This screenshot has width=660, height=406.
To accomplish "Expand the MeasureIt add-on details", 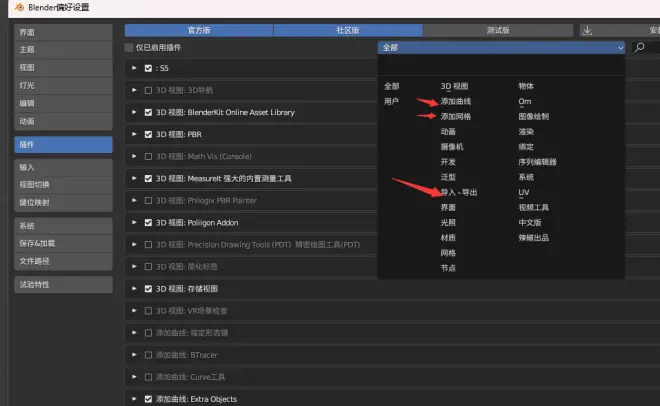I will pos(134,178).
